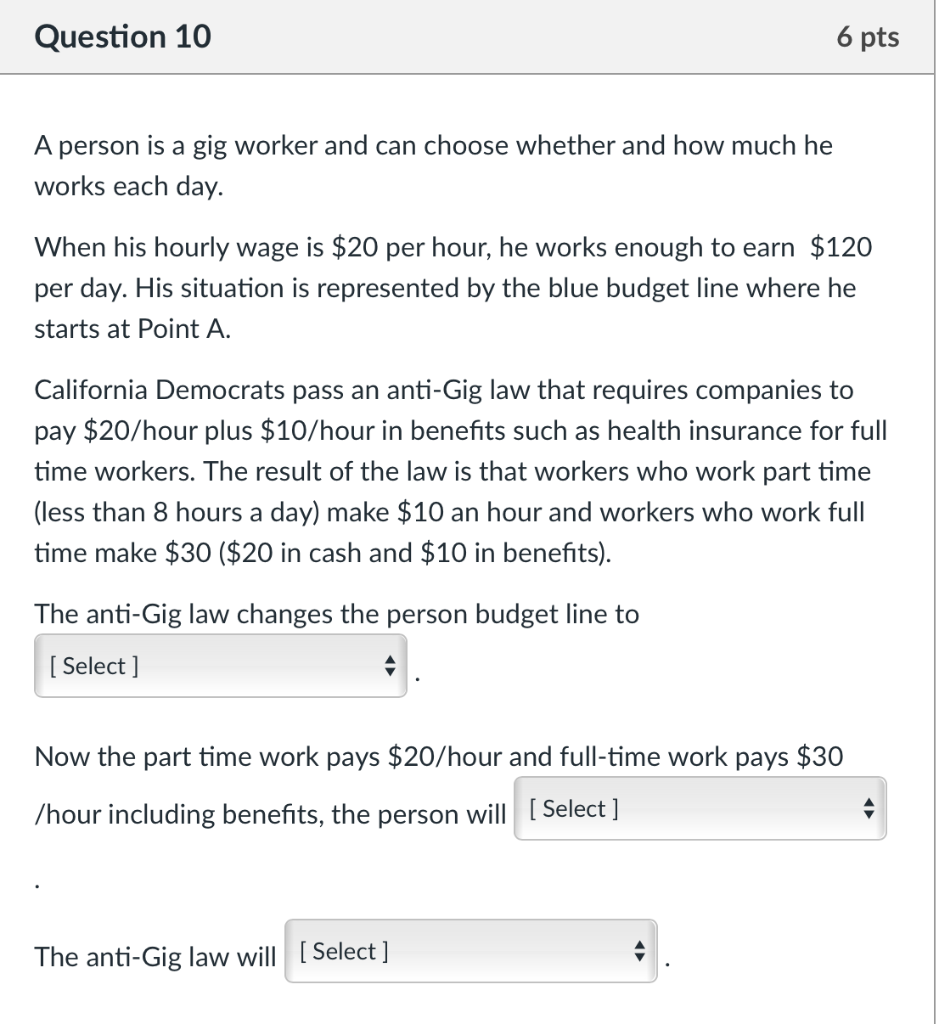Click the arrow icon on 'person will' dropdown
The height and width of the screenshot is (1024, 939).
pos(868,808)
